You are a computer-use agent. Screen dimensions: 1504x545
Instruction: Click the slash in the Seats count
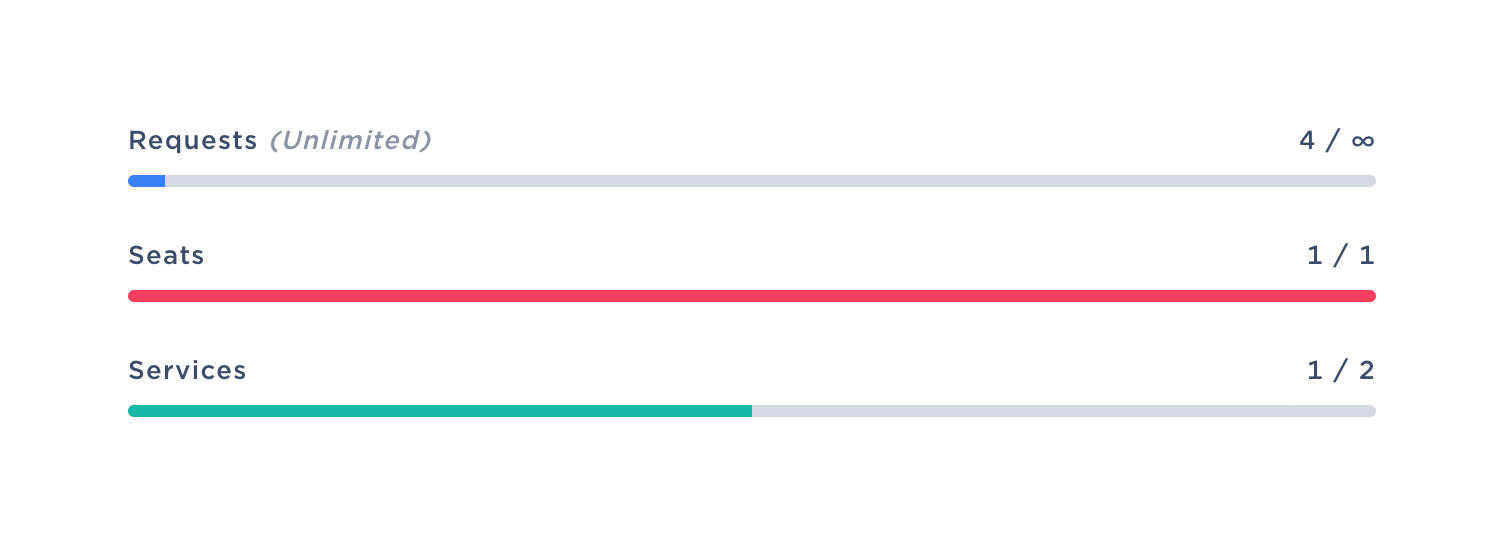pos(1341,256)
